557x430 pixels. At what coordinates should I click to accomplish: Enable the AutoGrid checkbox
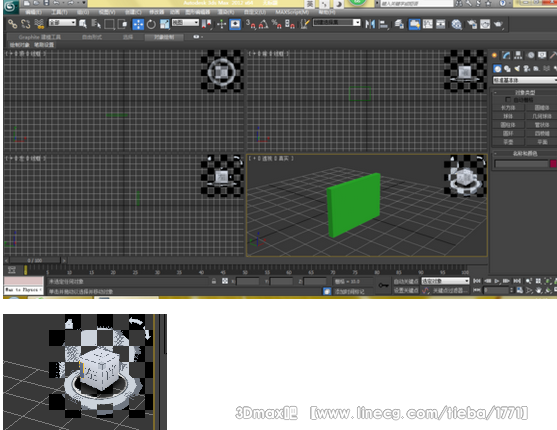click(x=508, y=100)
